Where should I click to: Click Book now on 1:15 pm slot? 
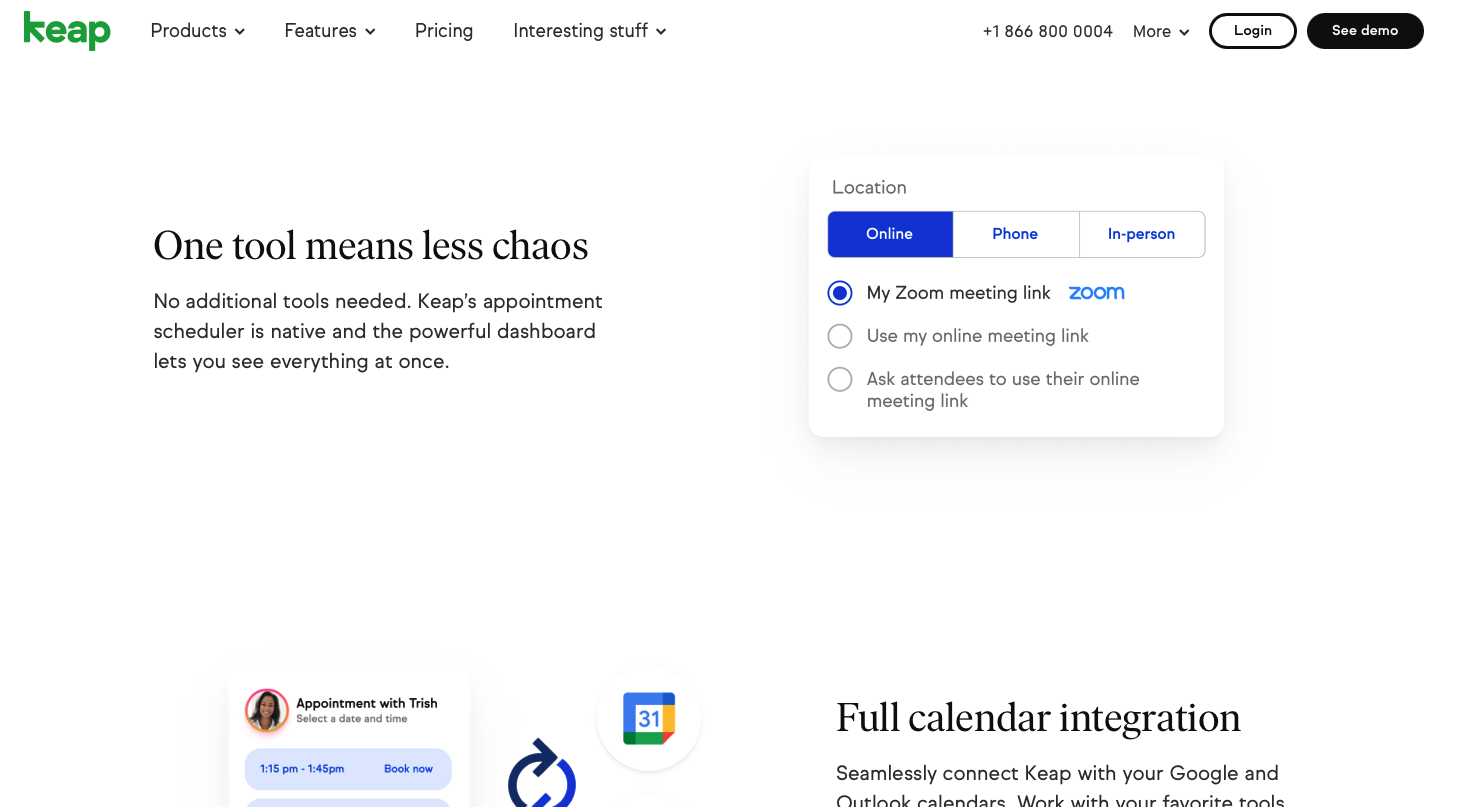(408, 769)
